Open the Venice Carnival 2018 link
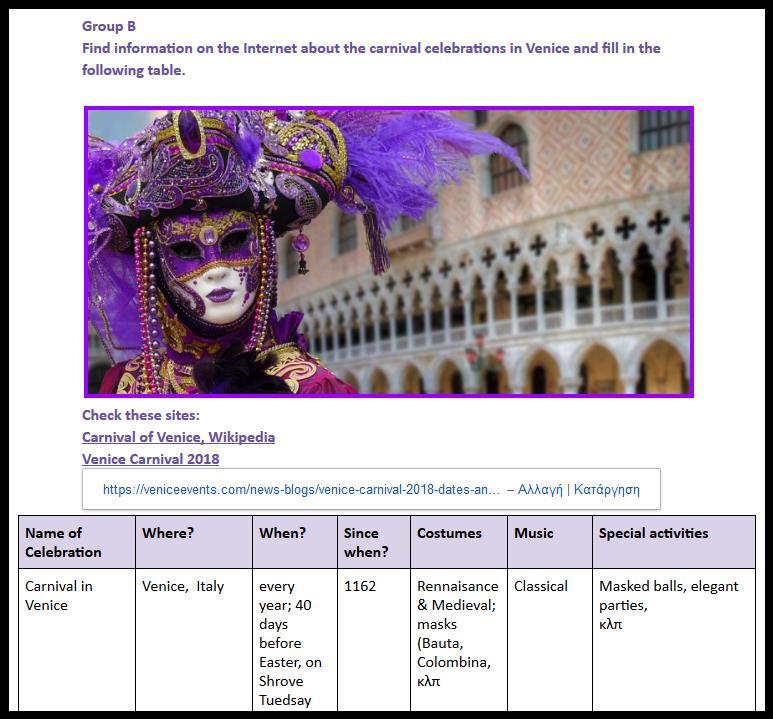This screenshot has height=719, width=773. pyautogui.click(x=150, y=459)
